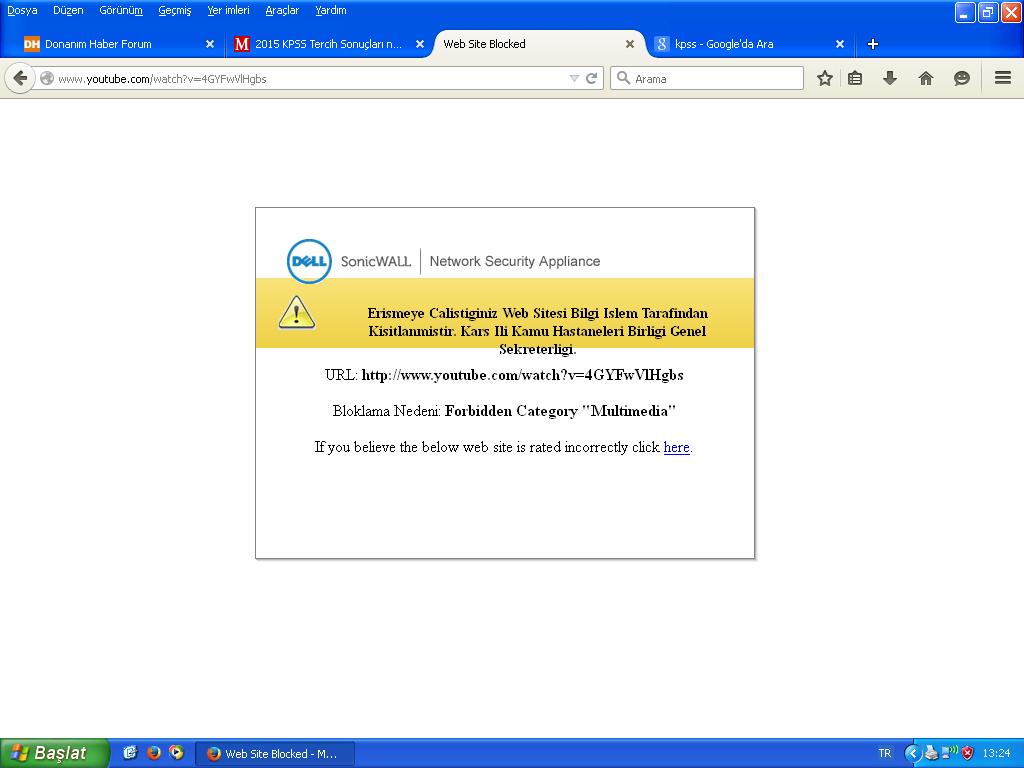Click the printer tray icon
1024x768 pixels.
click(932, 753)
